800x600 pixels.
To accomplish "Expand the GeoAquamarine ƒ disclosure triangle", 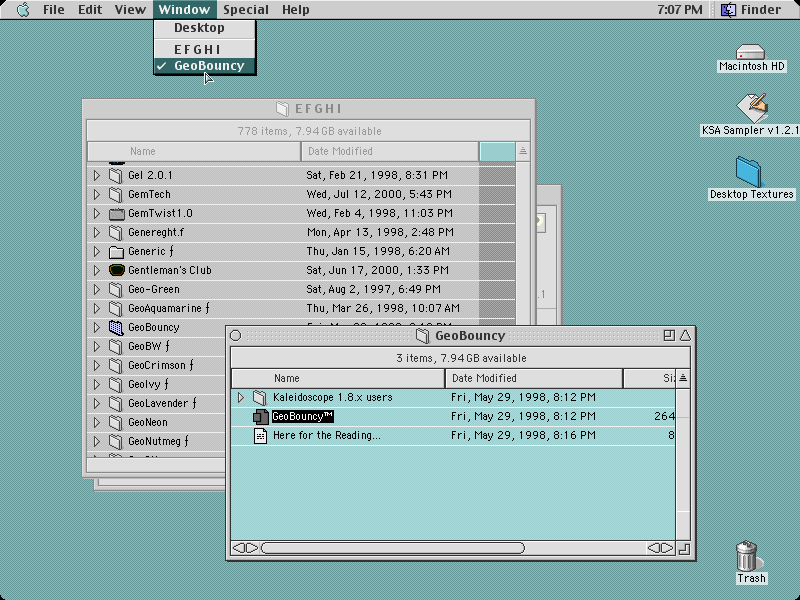I will pyautogui.click(x=96, y=309).
